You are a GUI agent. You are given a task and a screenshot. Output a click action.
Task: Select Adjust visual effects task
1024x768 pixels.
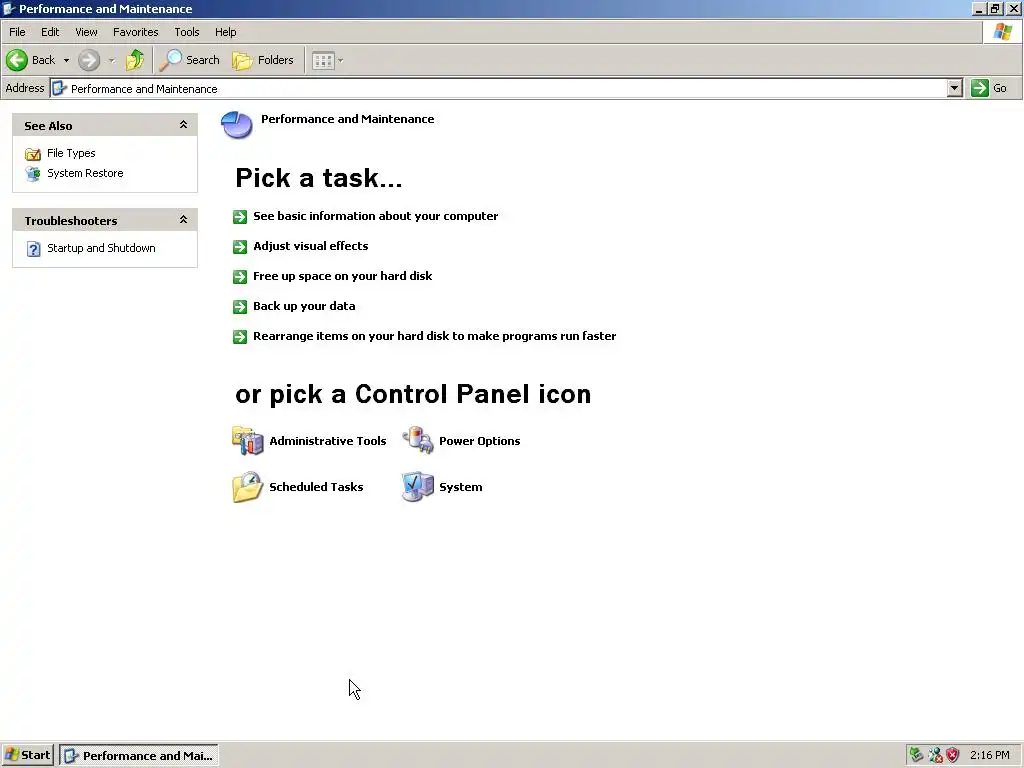pyautogui.click(x=311, y=246)
